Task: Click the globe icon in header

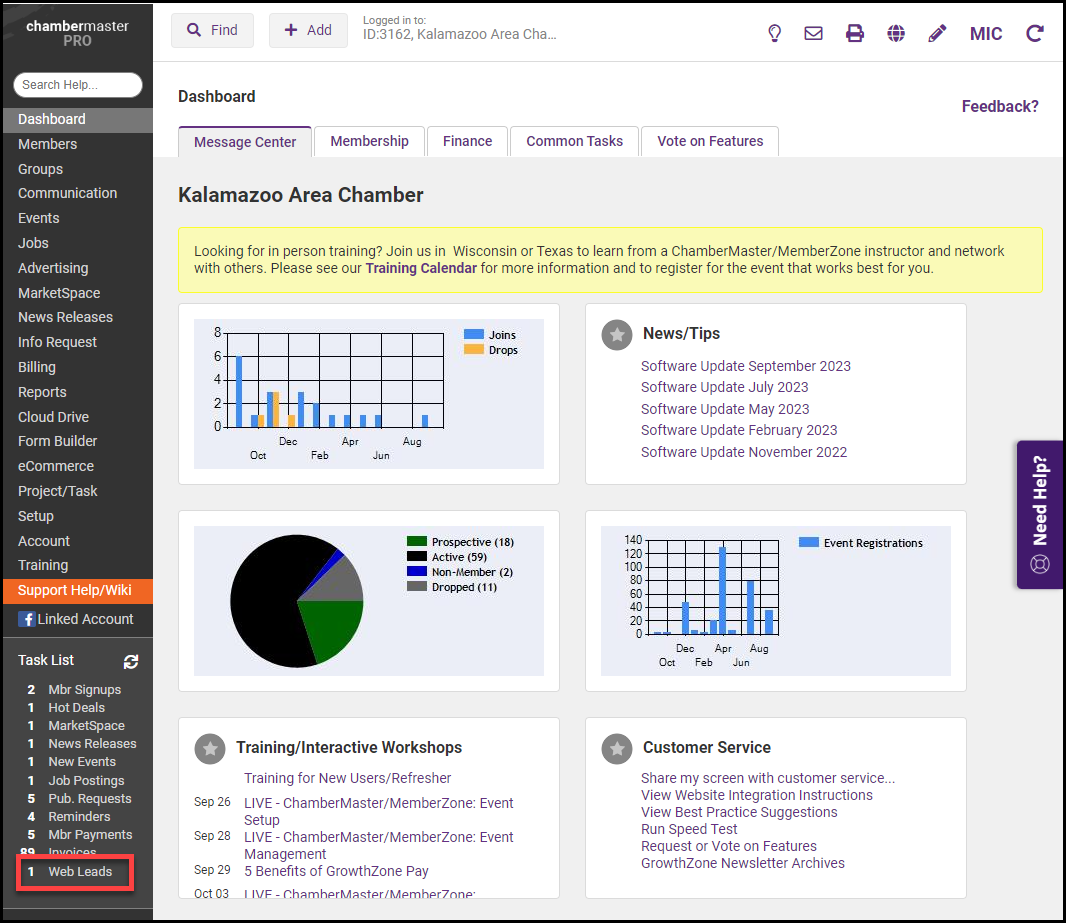Action: click(x=896, y=33)
